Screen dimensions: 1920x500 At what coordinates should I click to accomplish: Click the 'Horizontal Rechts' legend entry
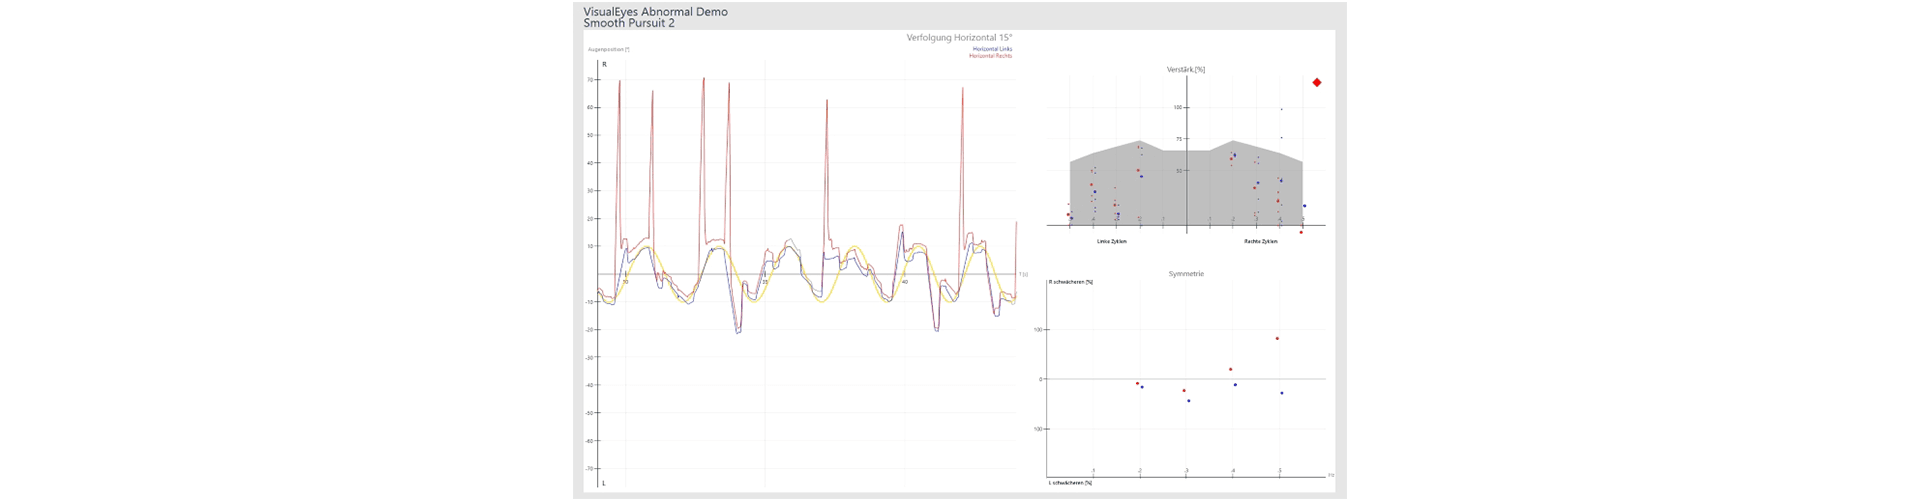[x=990, y=56]
